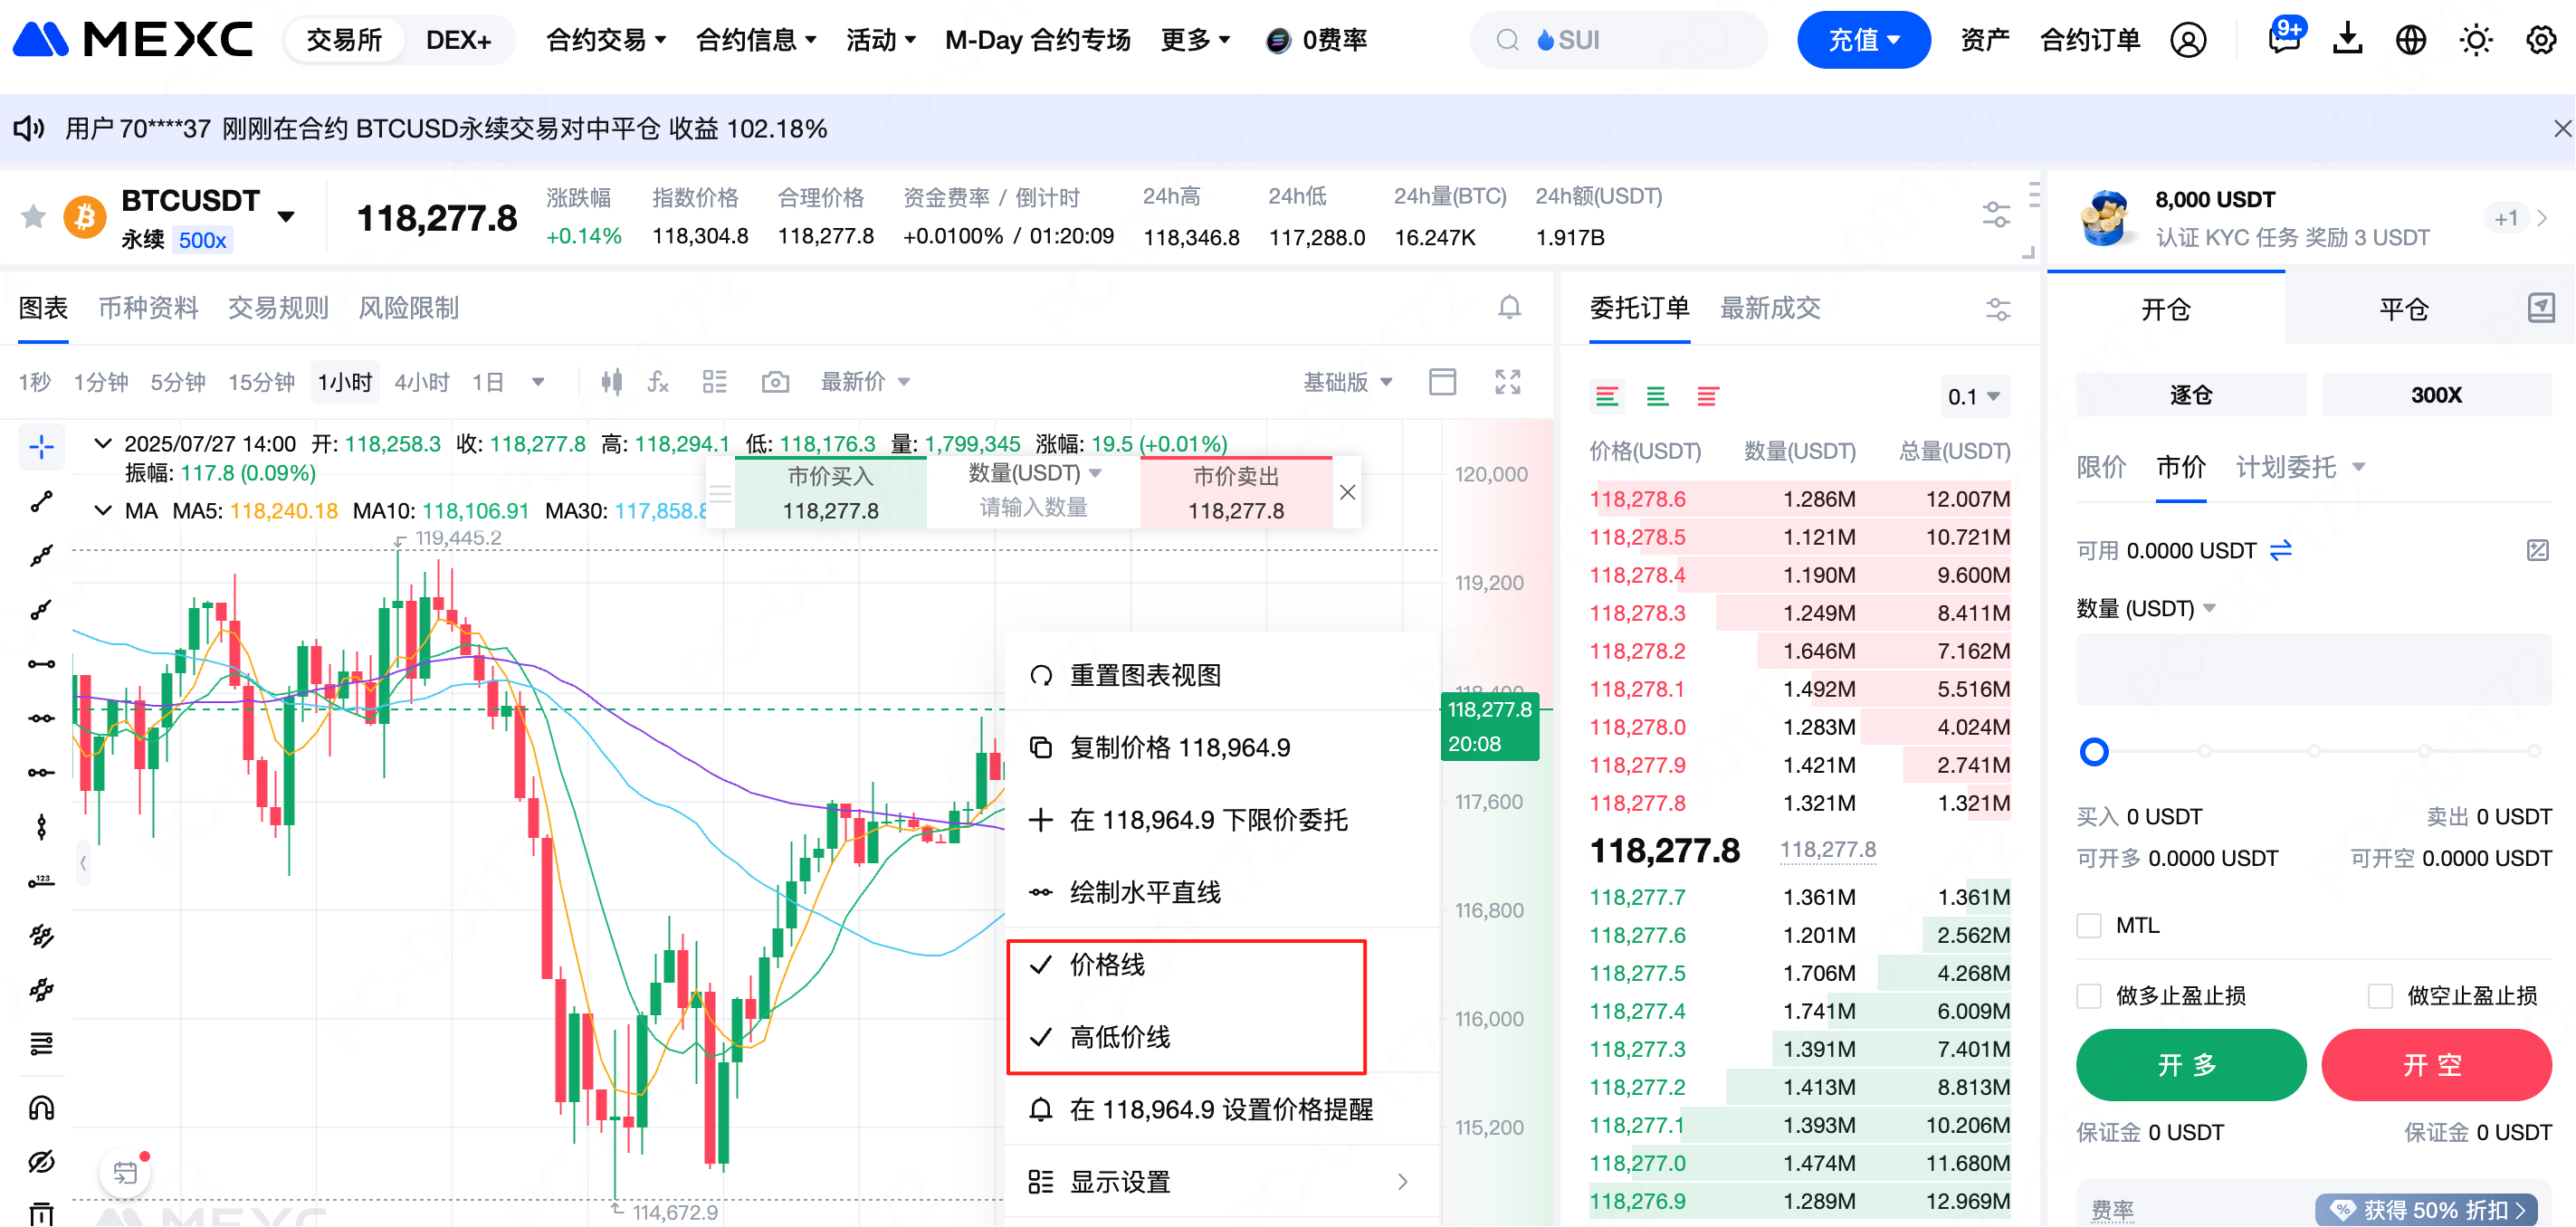Collapse the OHLC info chevron
The width and height of the screenshot is (2576, 1227).
pyautogui.click(x=102, y=443)
